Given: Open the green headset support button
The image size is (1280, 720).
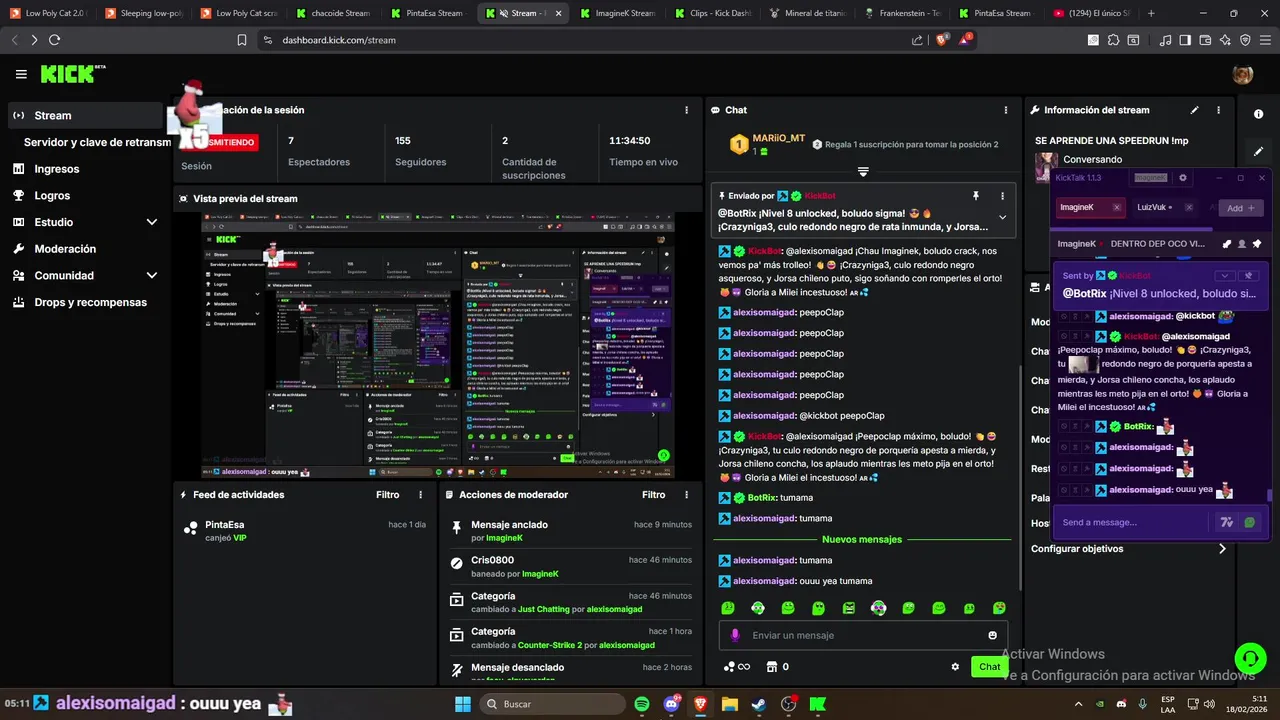Looking at the screenshot, I should tap(1250, 658).
